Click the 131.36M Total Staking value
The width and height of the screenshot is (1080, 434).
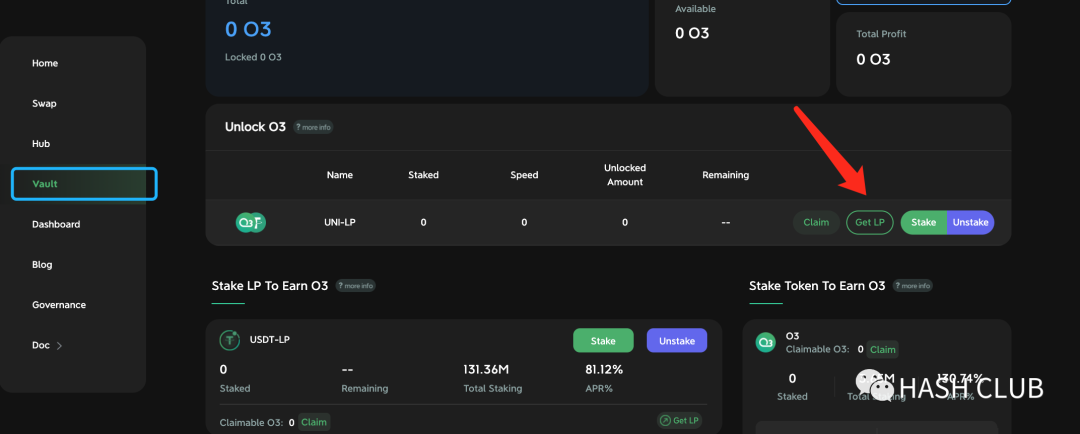click(x=486, y=370)
